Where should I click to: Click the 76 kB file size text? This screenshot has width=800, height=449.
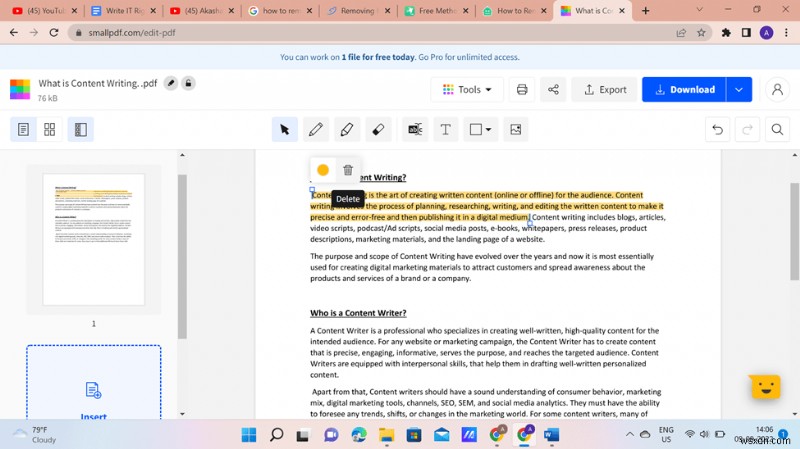47,98
